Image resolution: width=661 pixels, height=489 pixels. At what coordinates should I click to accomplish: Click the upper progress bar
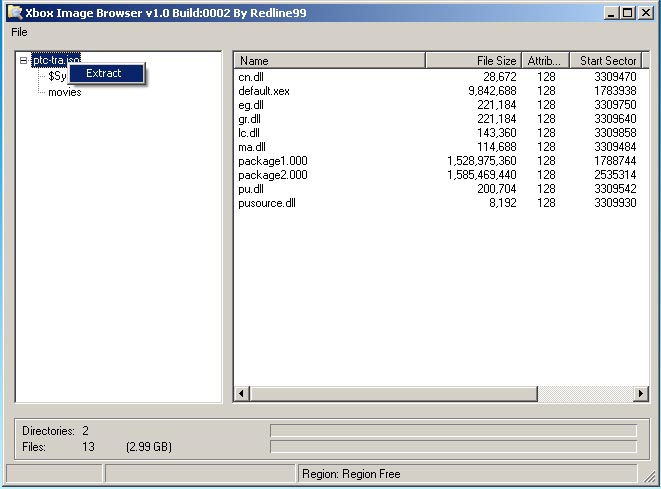click(453, 430)
